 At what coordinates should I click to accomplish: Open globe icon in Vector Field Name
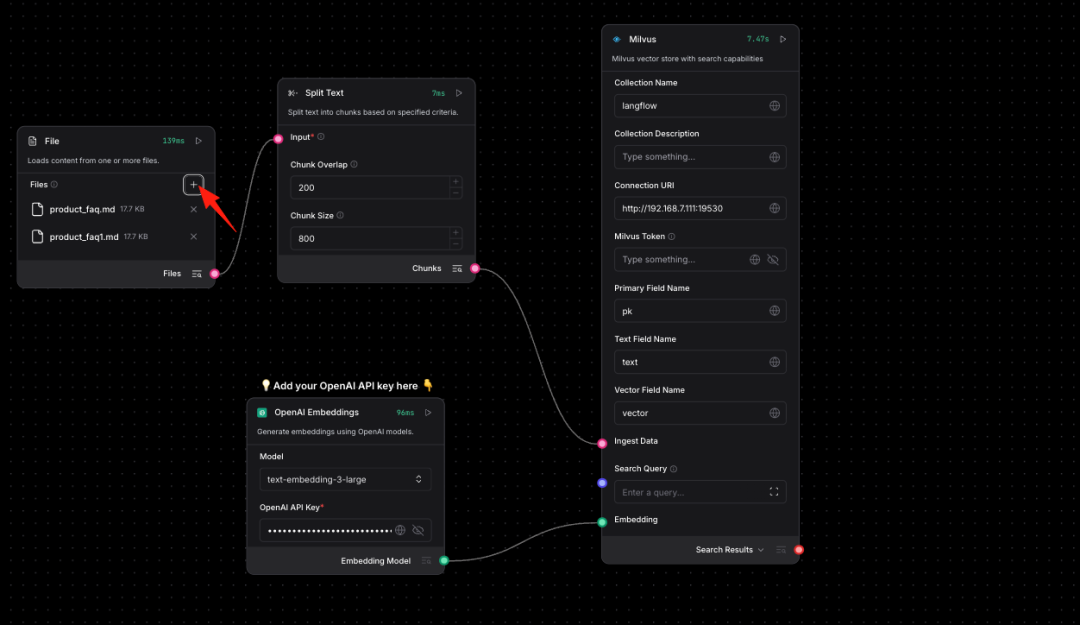[775, 413]
